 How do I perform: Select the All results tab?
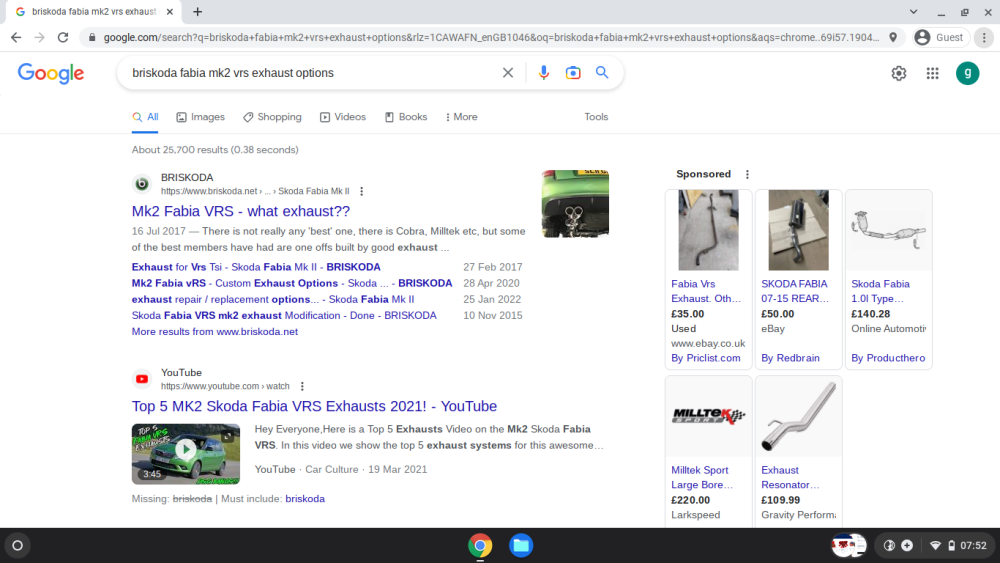tap(145, 117)
